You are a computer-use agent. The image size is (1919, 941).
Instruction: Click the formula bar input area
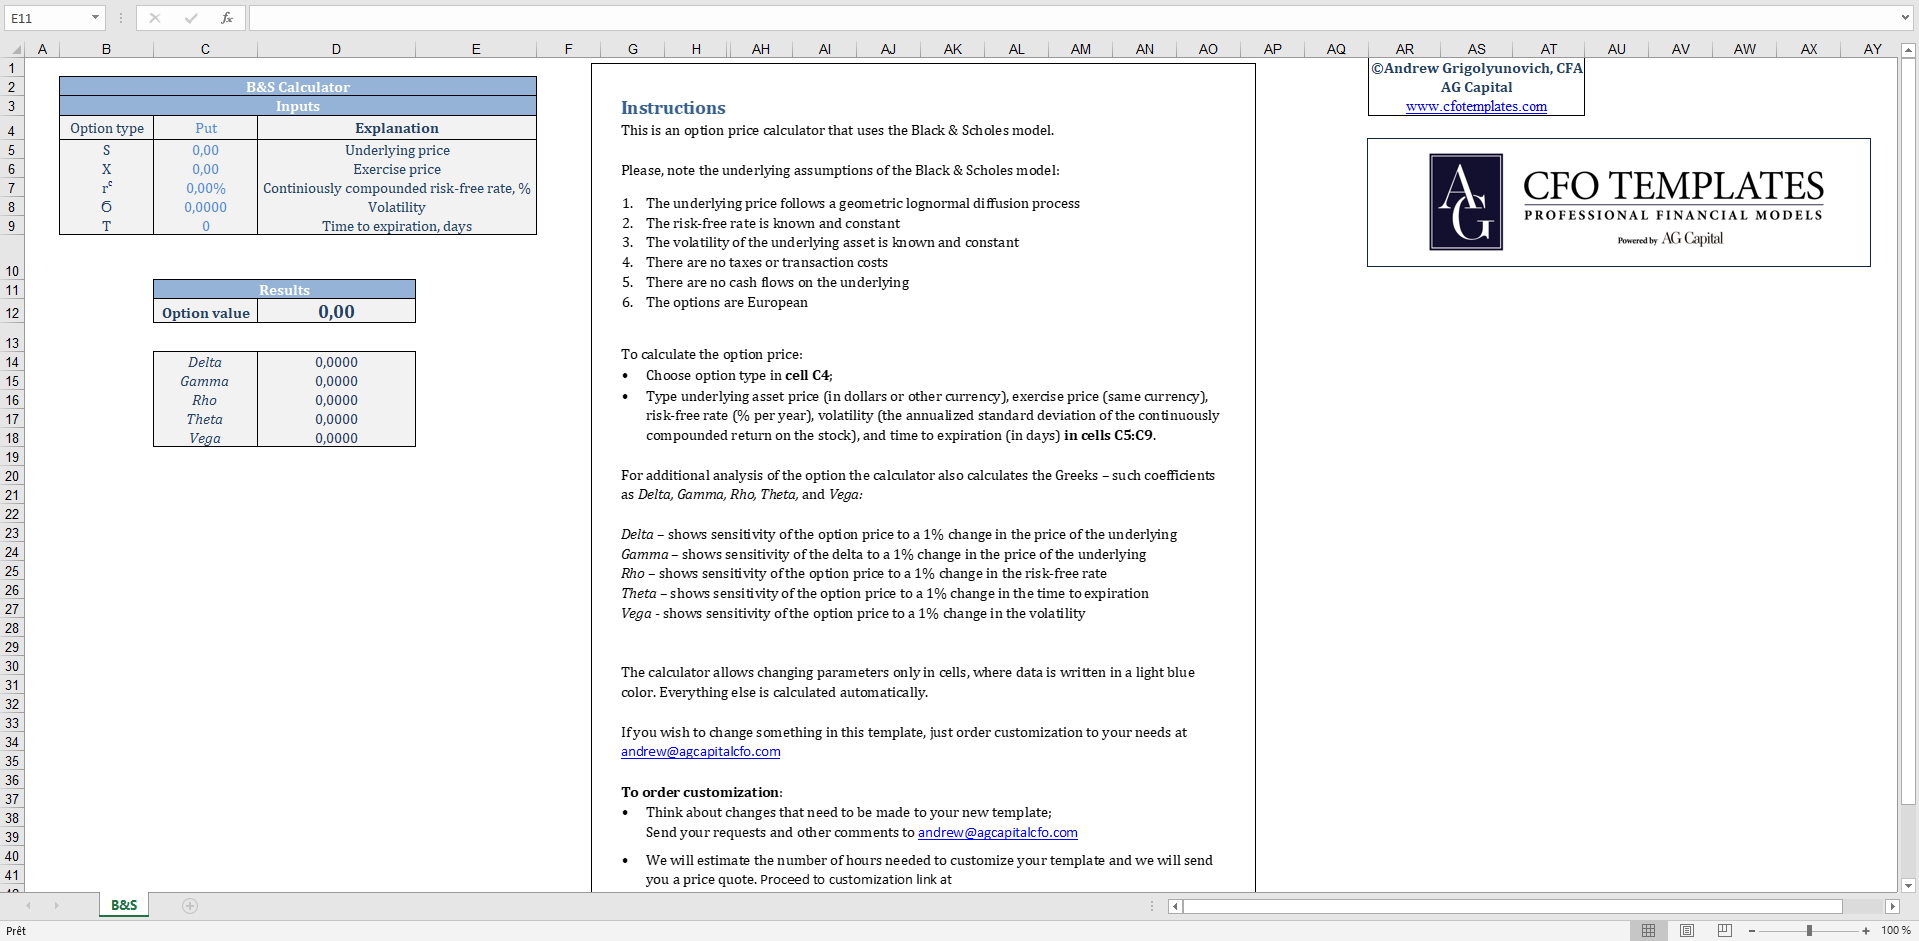[x=1072, y=18]
